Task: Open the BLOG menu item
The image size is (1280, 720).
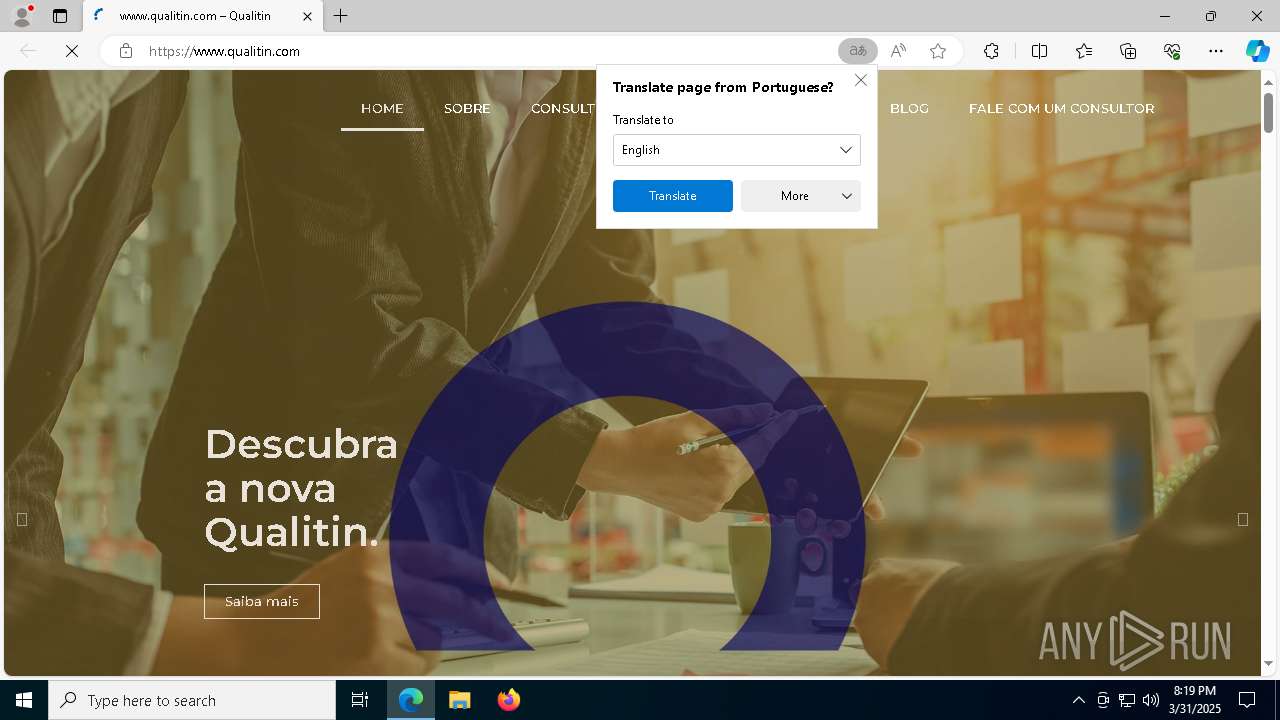Action: coord(909,108)
